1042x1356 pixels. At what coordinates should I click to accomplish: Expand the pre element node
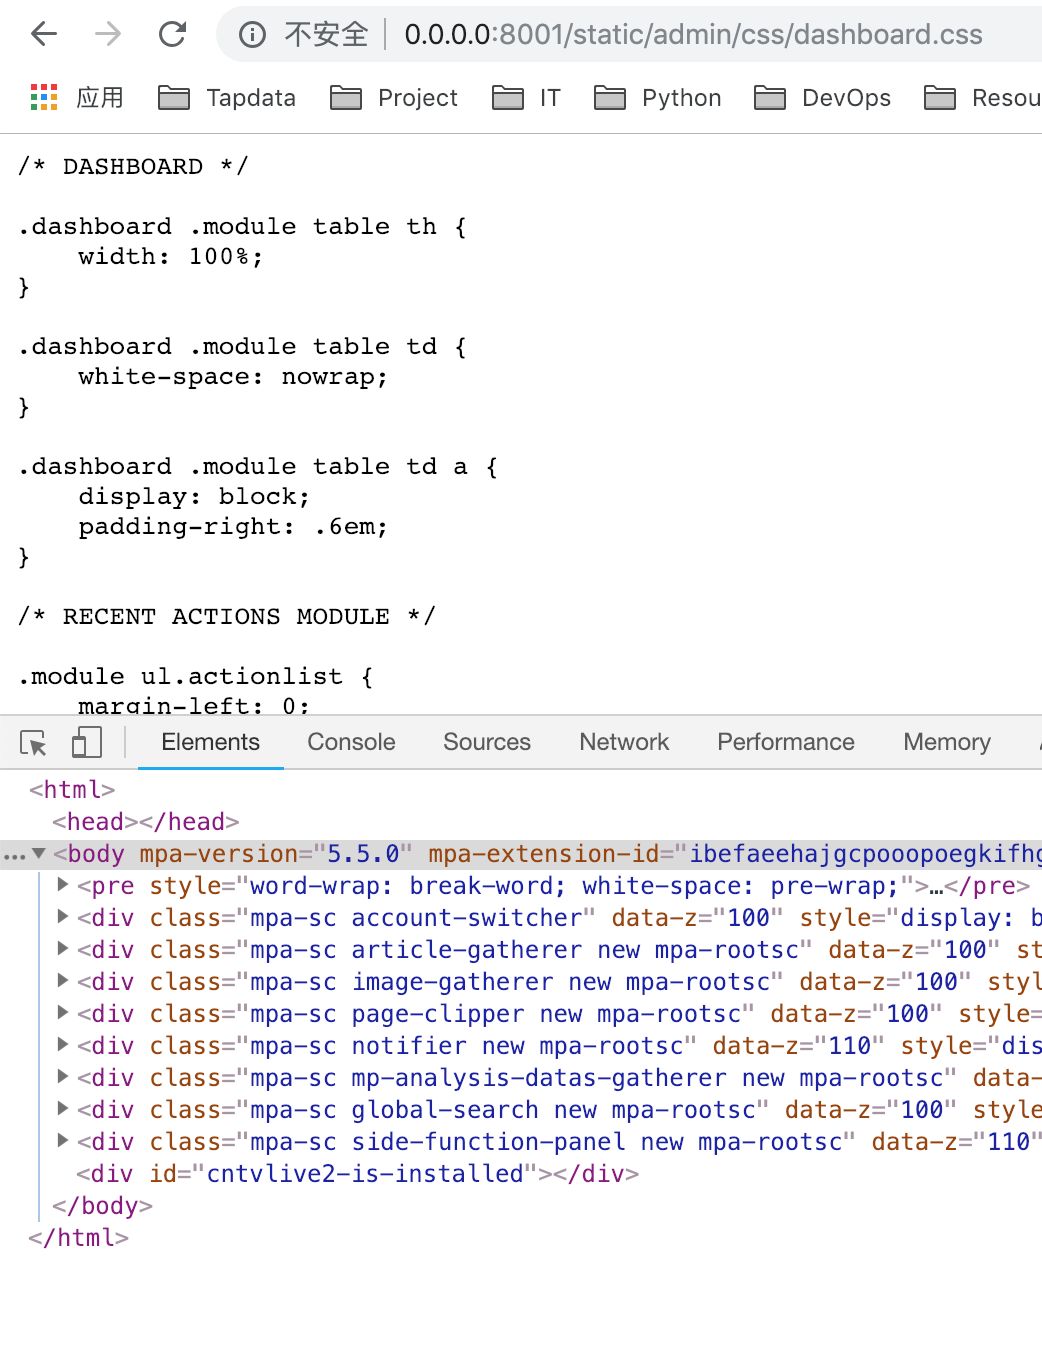(x=63, y=885)
